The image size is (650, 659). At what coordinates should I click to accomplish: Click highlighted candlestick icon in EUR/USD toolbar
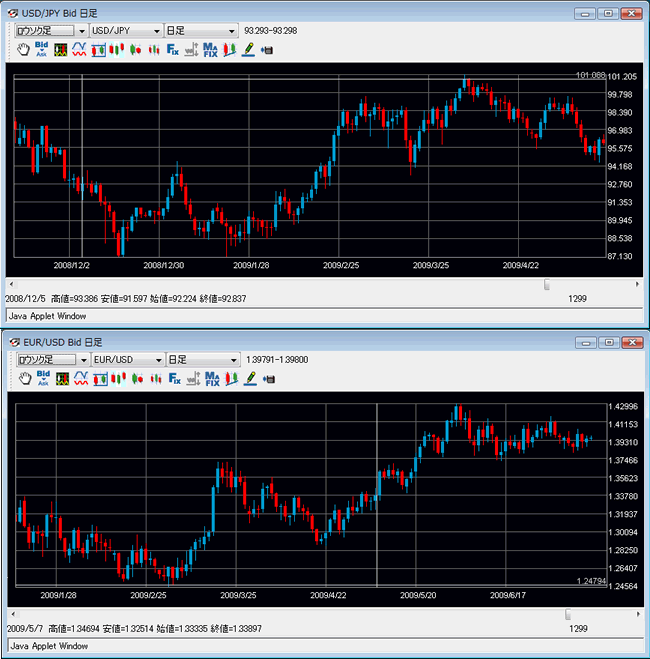(x=118, y=379)
